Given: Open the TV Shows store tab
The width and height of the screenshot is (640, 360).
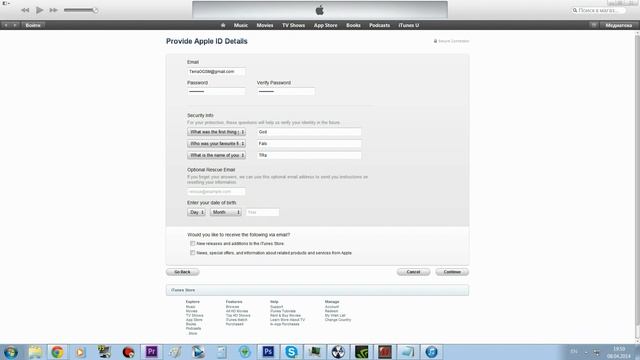Looking at the screenshot, I should pos(293,25).
